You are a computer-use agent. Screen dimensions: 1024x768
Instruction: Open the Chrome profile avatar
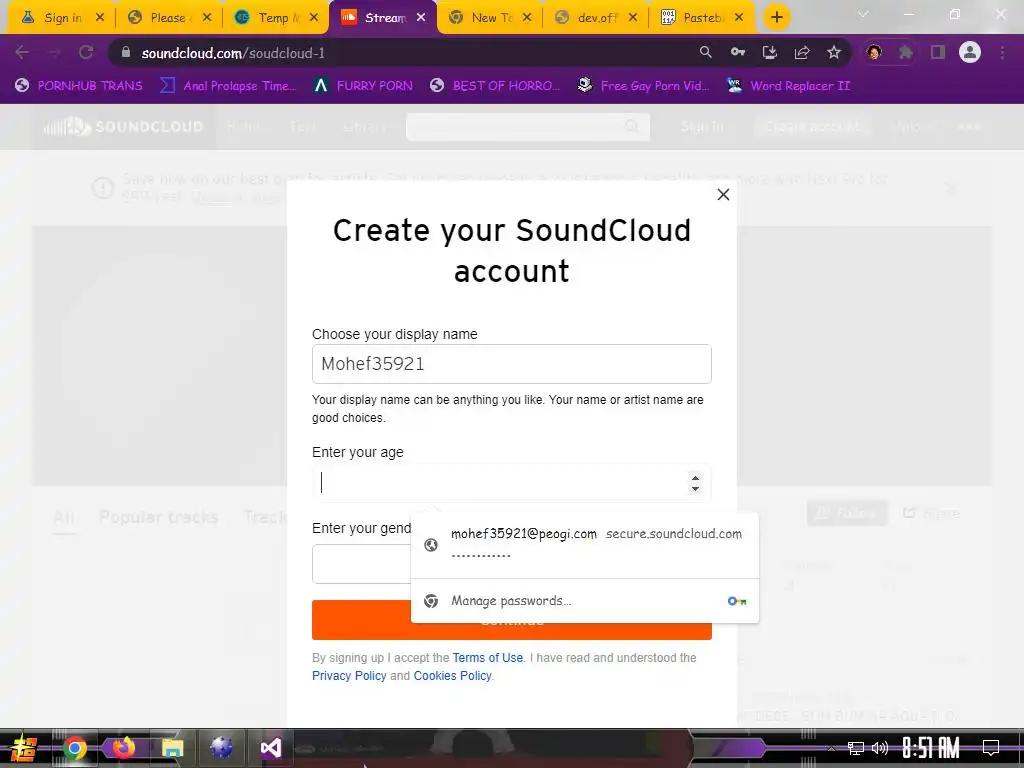(x=970, y=52)
